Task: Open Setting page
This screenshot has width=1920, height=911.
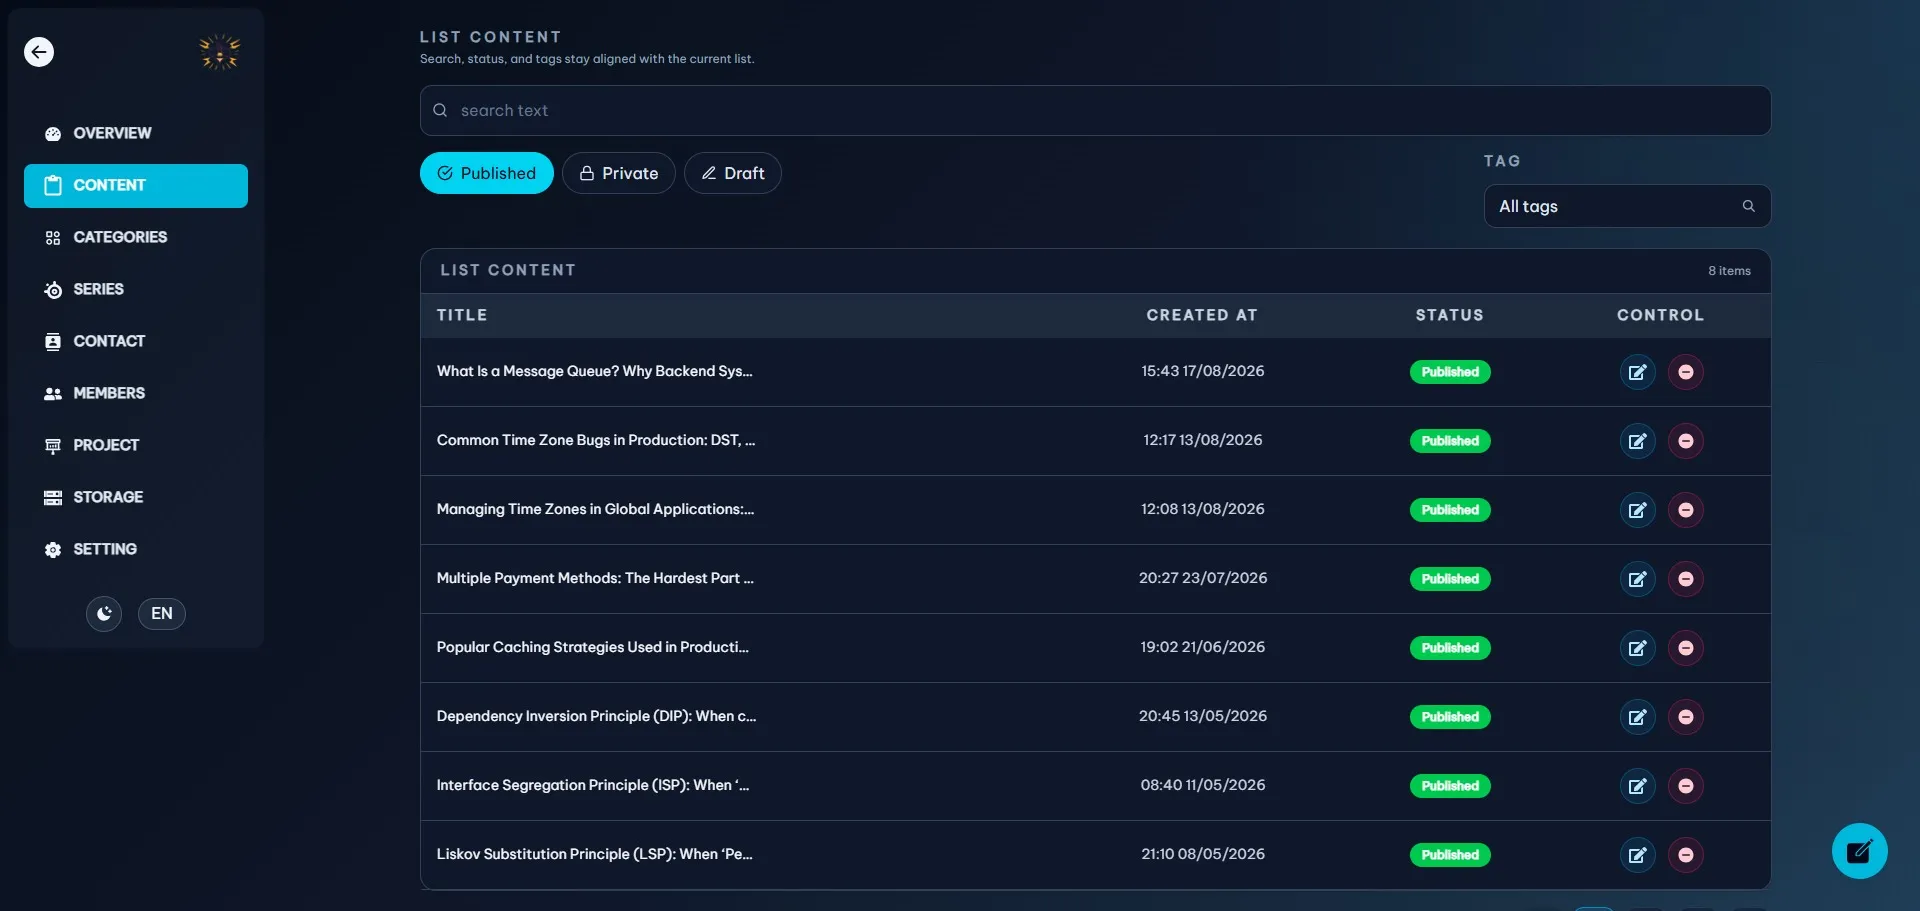Action: point(136,550)
